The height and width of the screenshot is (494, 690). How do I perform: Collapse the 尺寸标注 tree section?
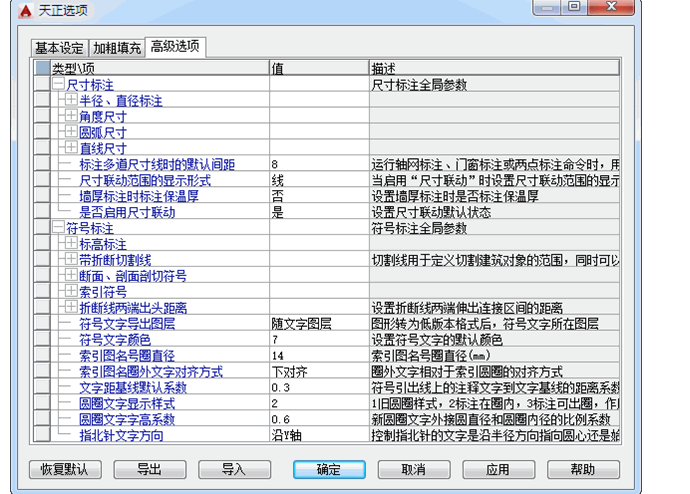coord(58,86)
